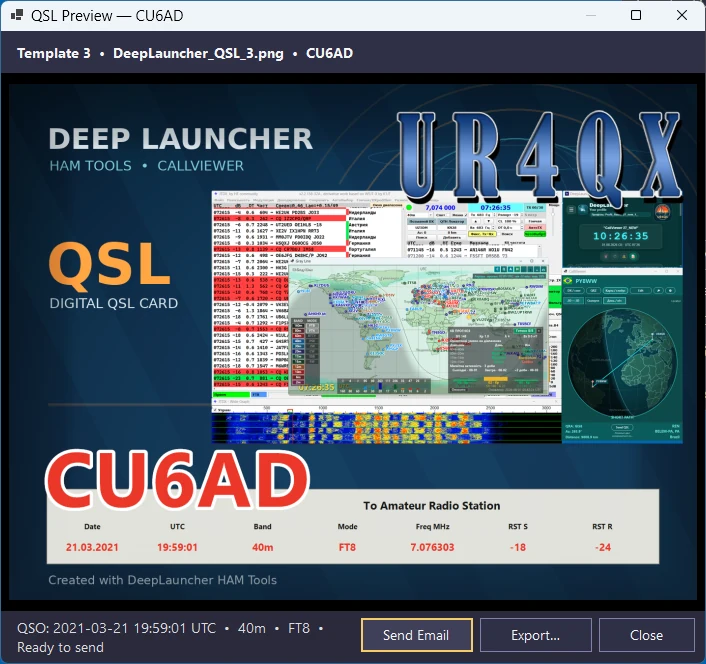The width and height of the screenshot is (706, 664).
Task: Maximize the QSL Preview window
Action: tap(636, 15)
